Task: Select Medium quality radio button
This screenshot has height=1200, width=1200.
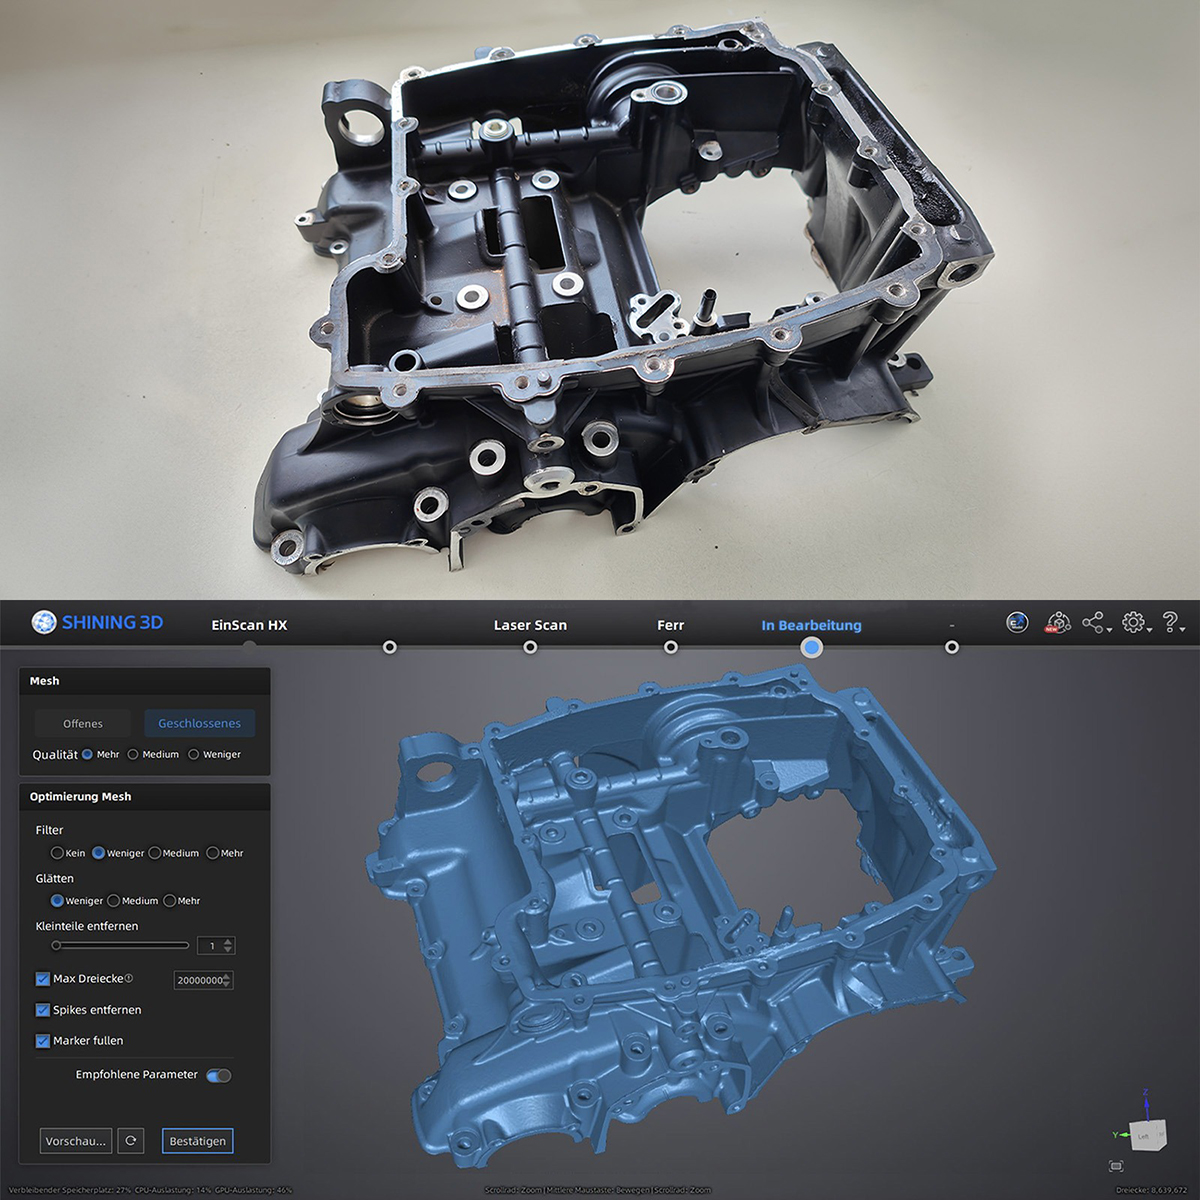Action: click(133, 754)
